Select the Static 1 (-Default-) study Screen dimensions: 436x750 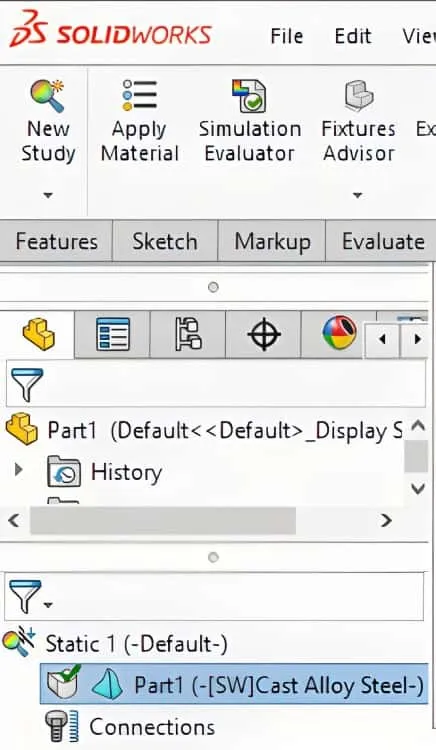tap(136, 644)
